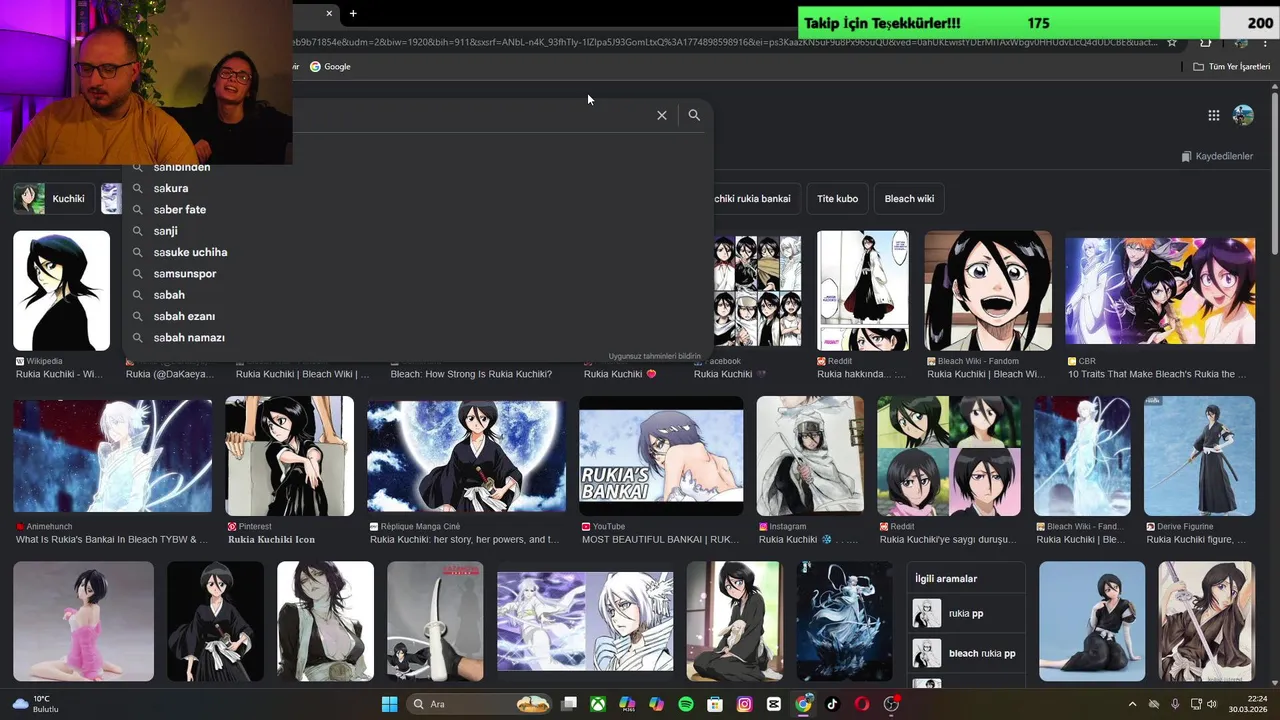Open Windows Start menu
This screenshot has height=720, width=1280.
tap(389, 704)
